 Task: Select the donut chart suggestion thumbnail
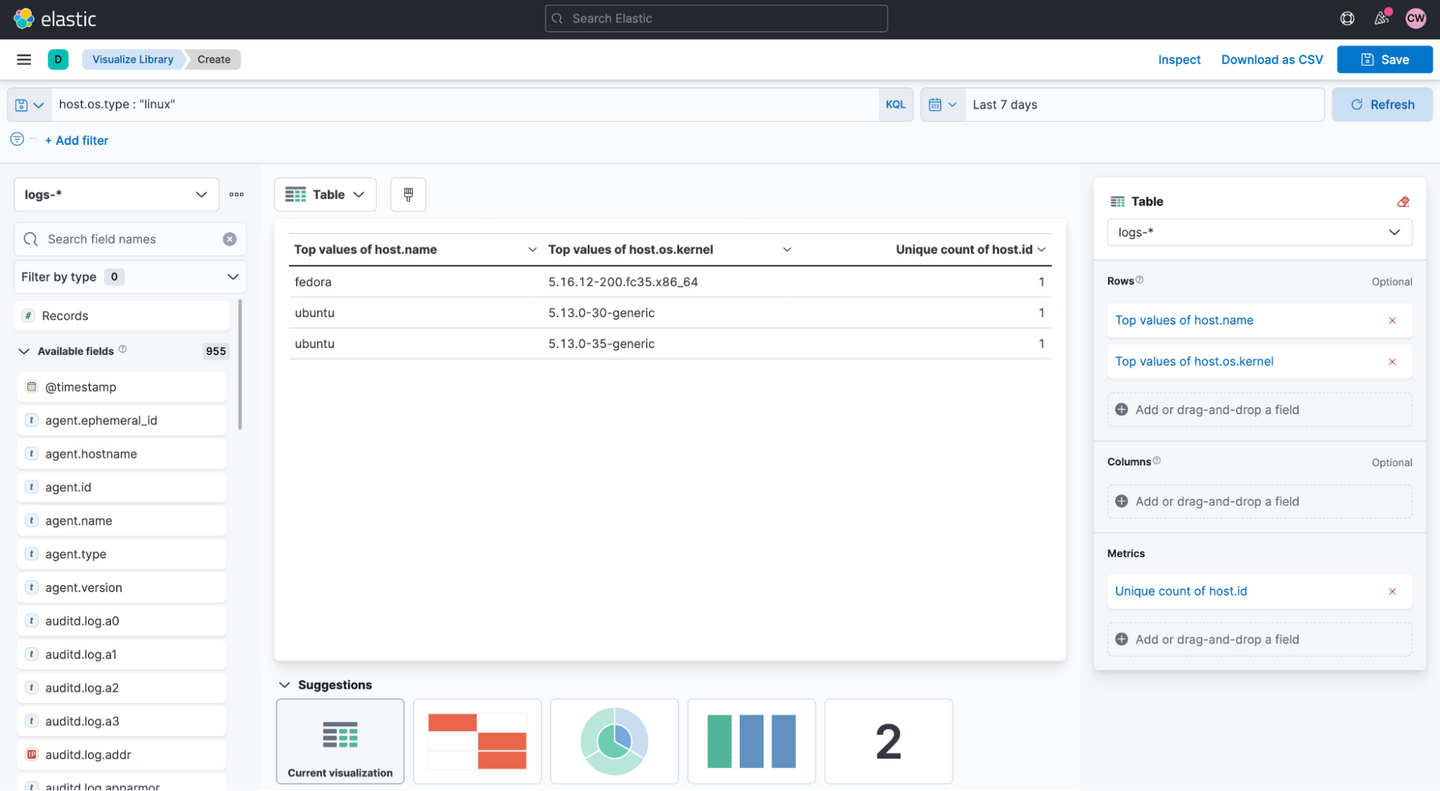coord(614,741)
